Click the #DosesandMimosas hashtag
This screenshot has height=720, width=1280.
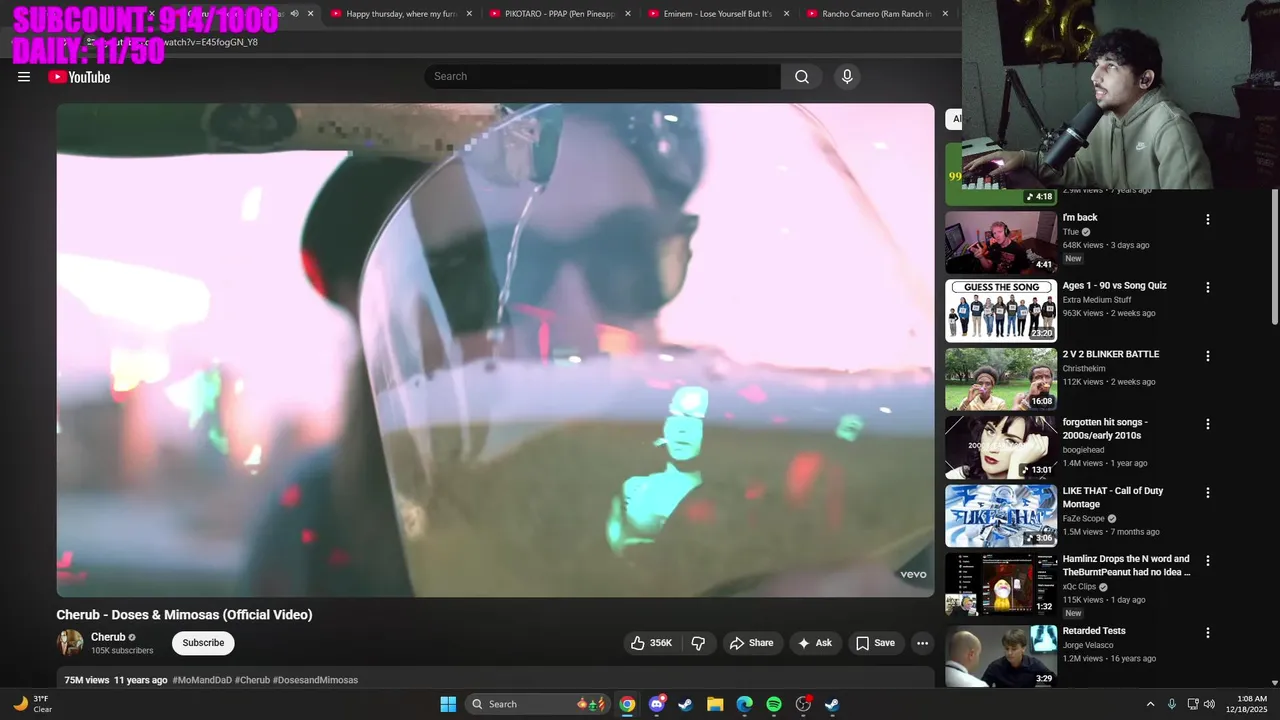click(x=315, y=680)
